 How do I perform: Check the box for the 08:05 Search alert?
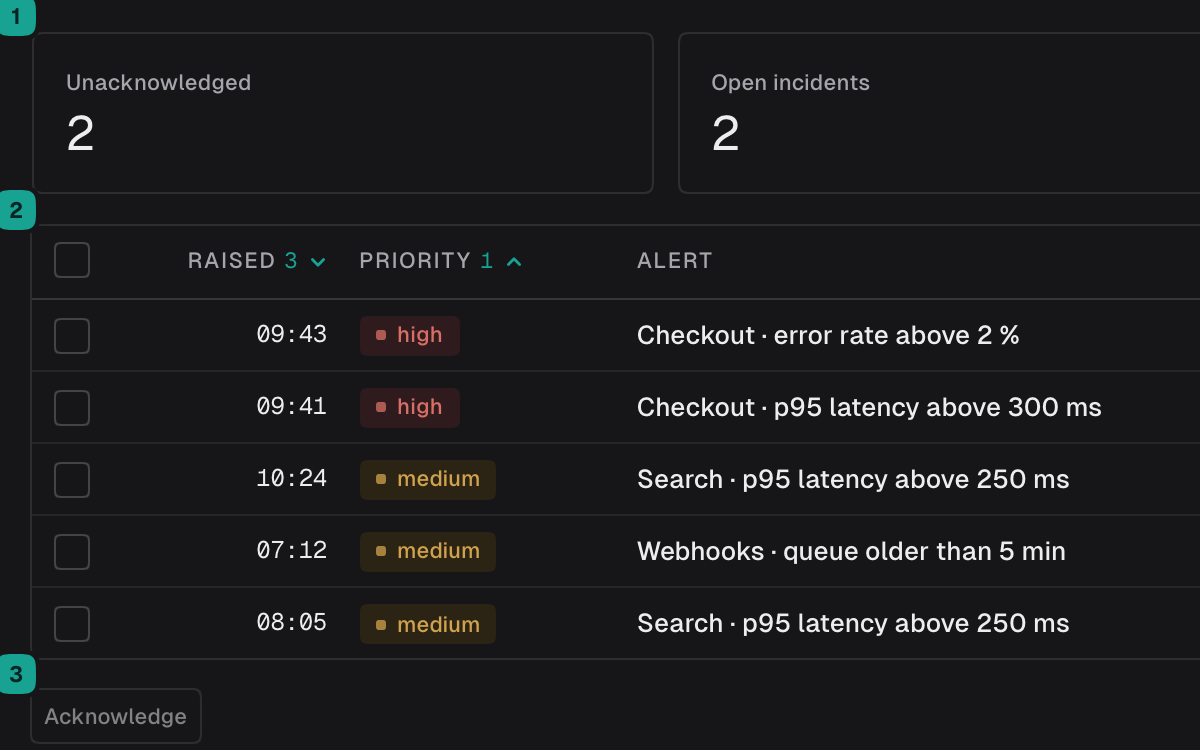click(72, 624)
